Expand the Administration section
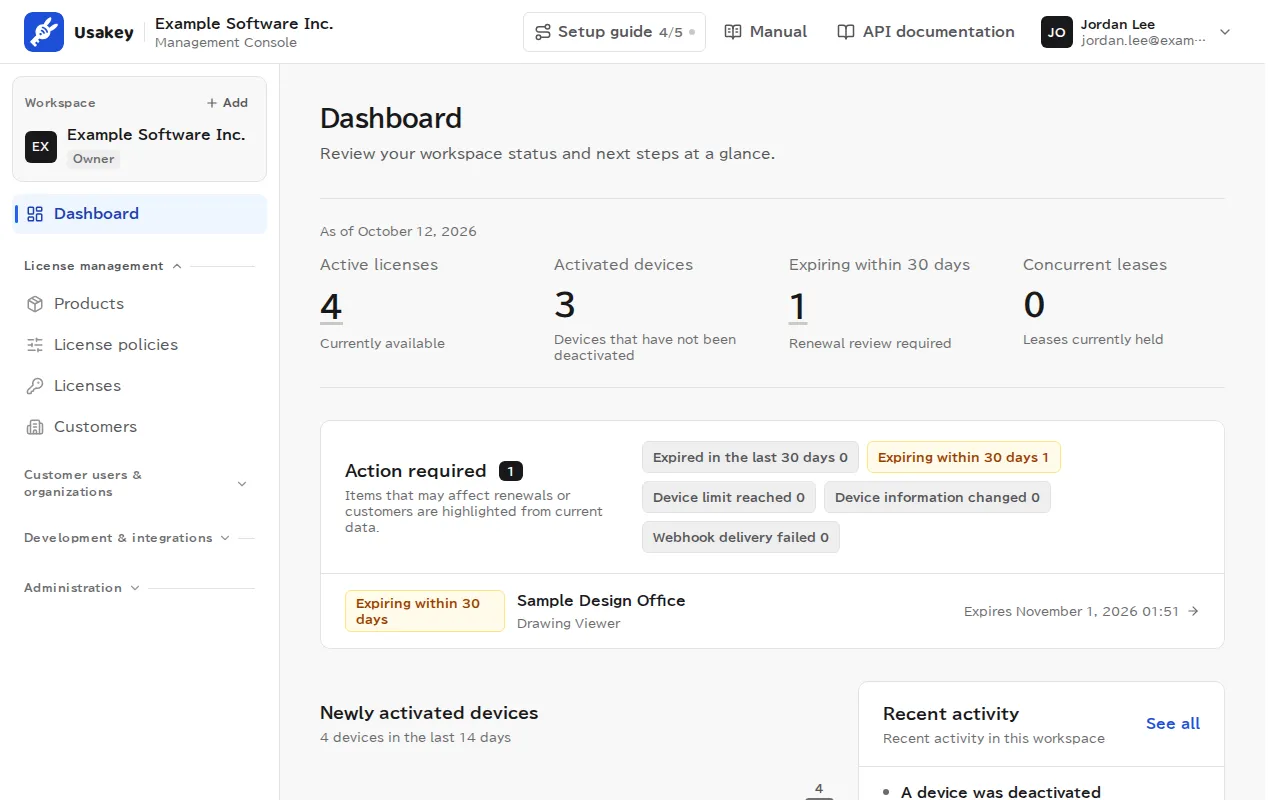 point(139,588)
